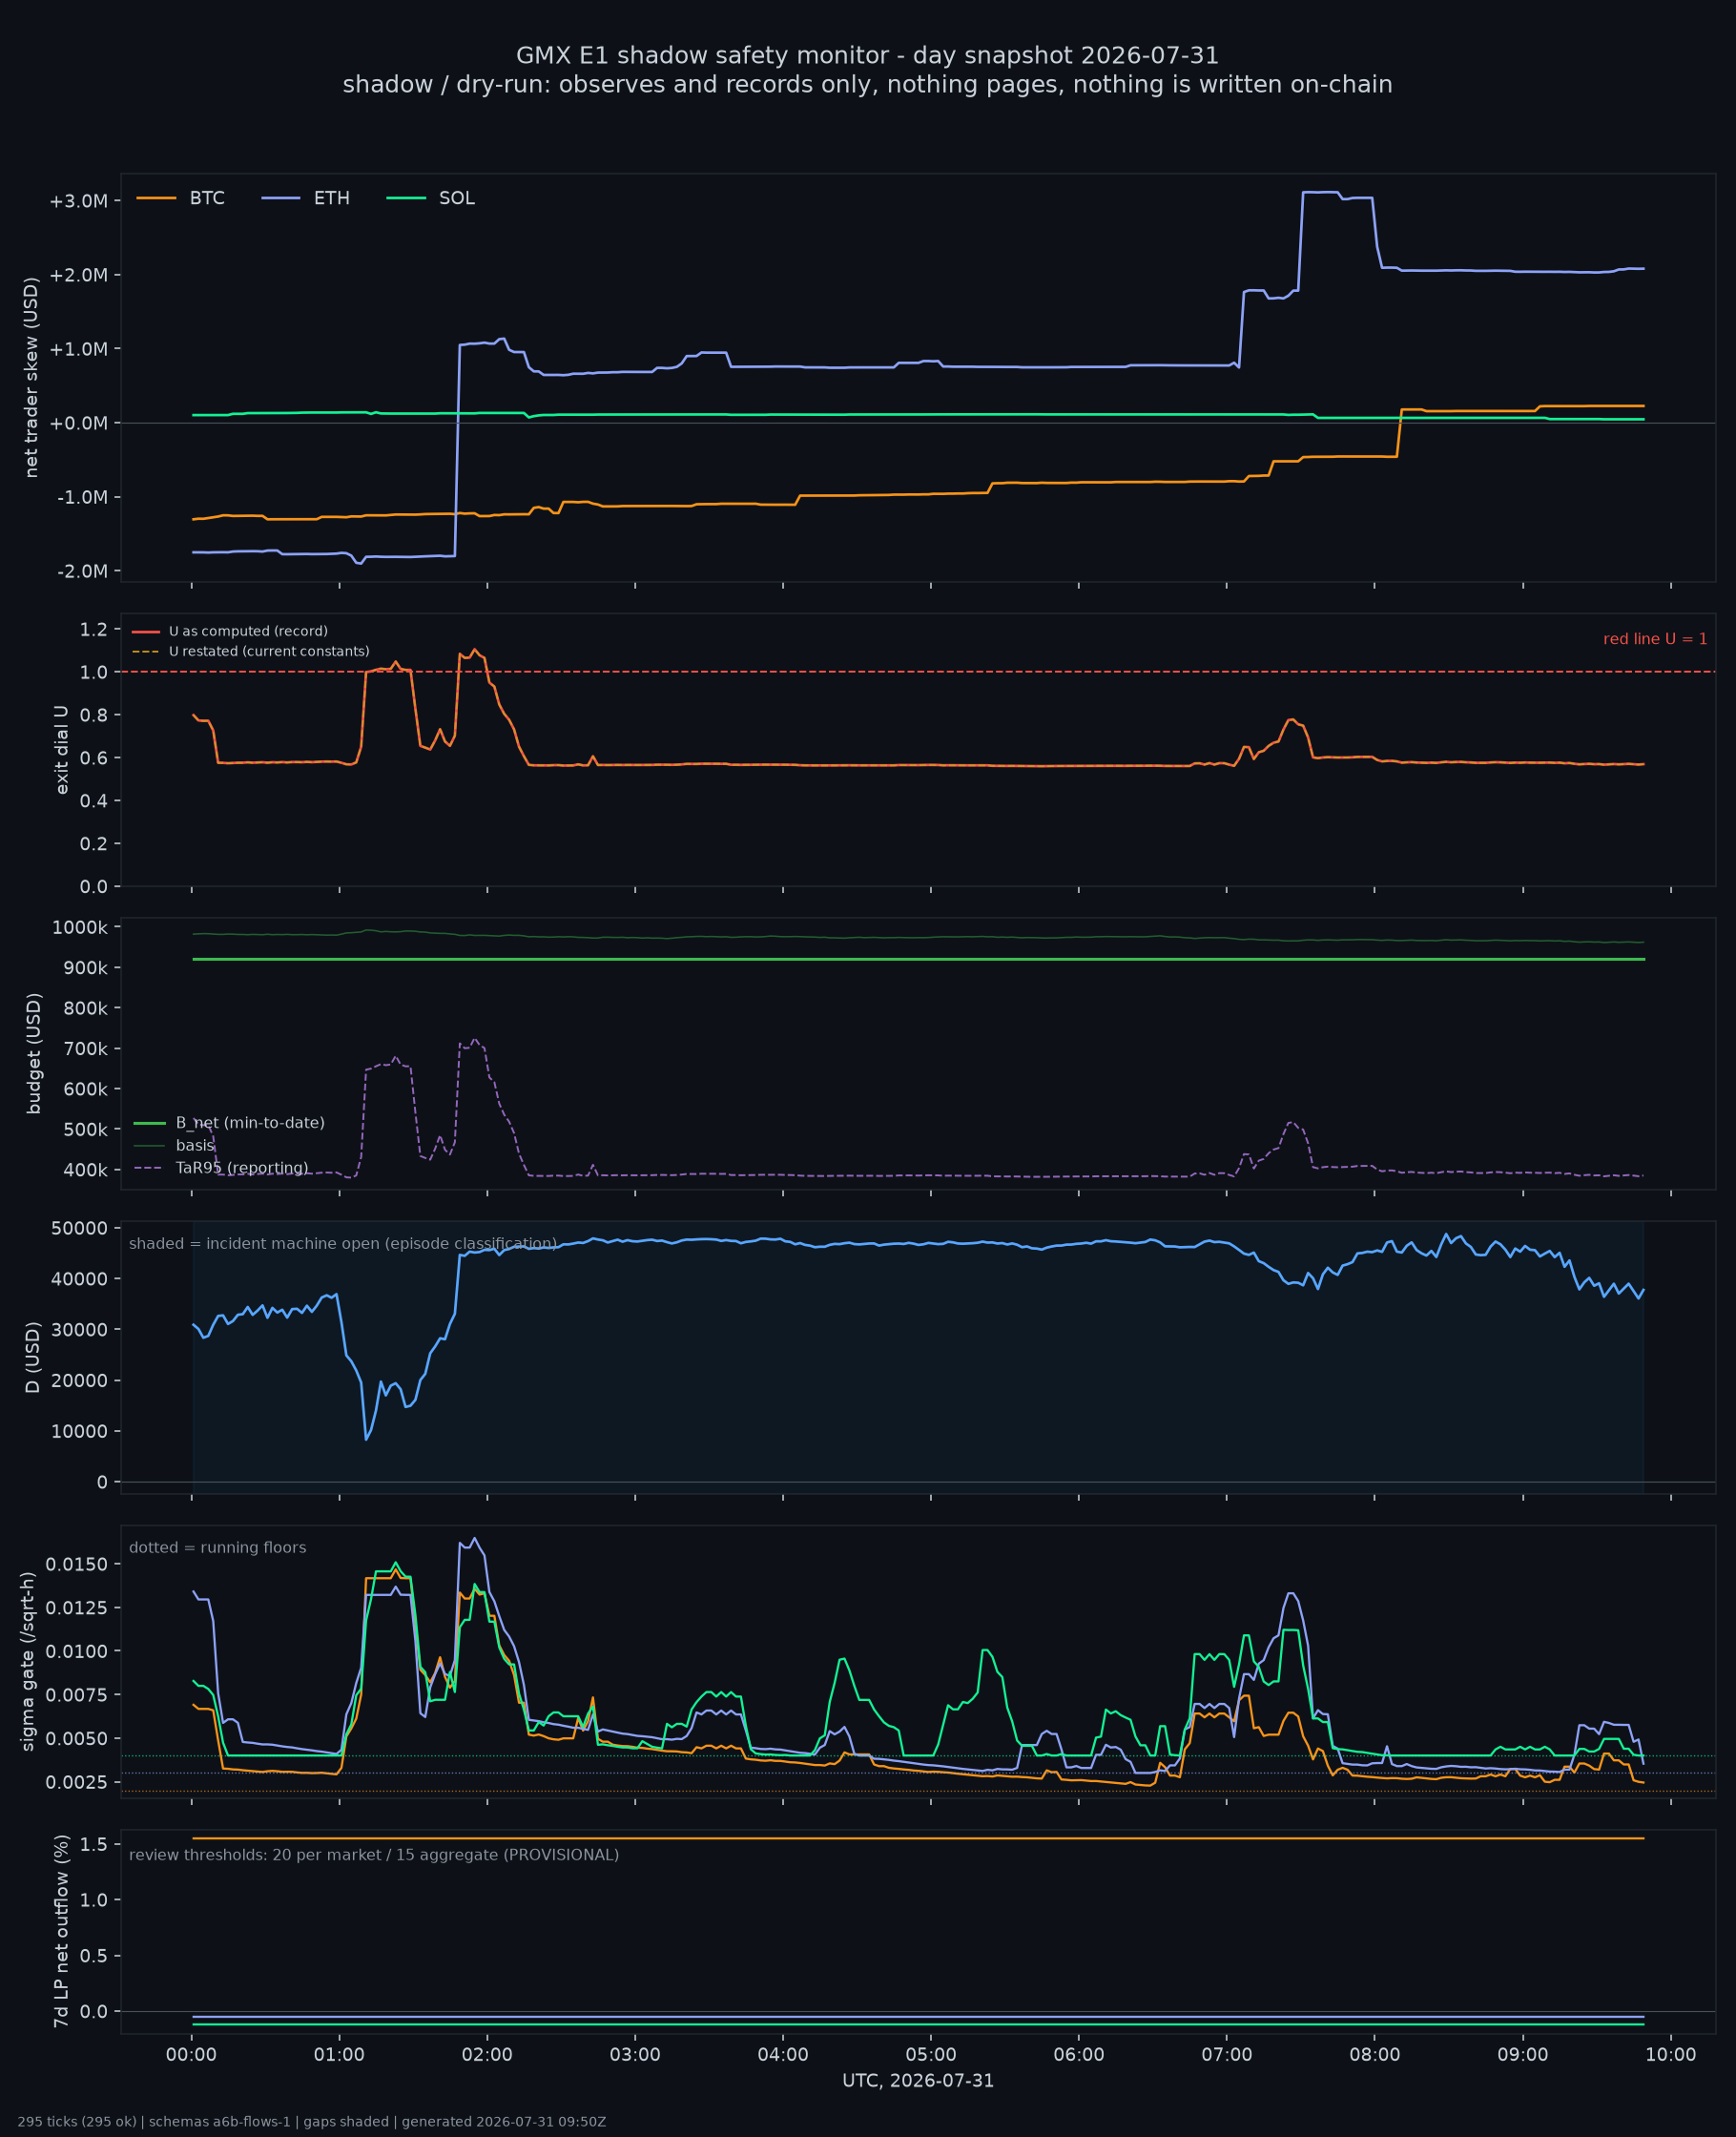Select the 'B_net (min-to-date)' legend entry
This screenshot has width=1736, height=2137.
229,1123
